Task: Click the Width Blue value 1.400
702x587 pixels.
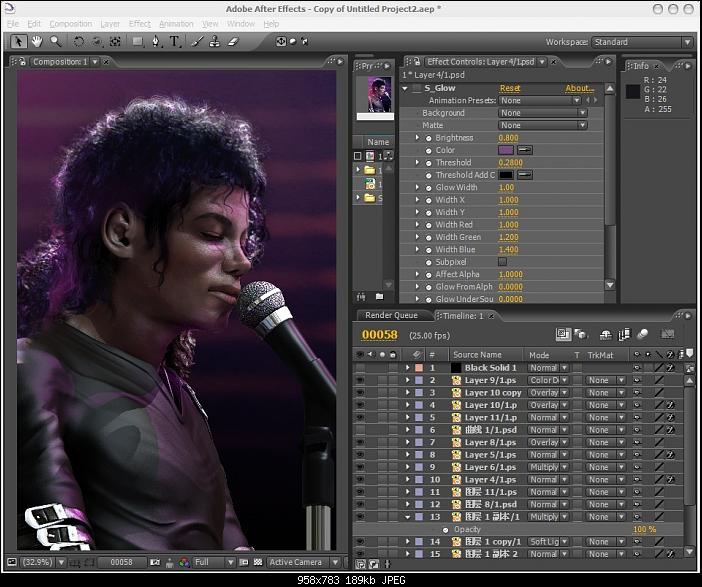Action: tap(508, 249)
